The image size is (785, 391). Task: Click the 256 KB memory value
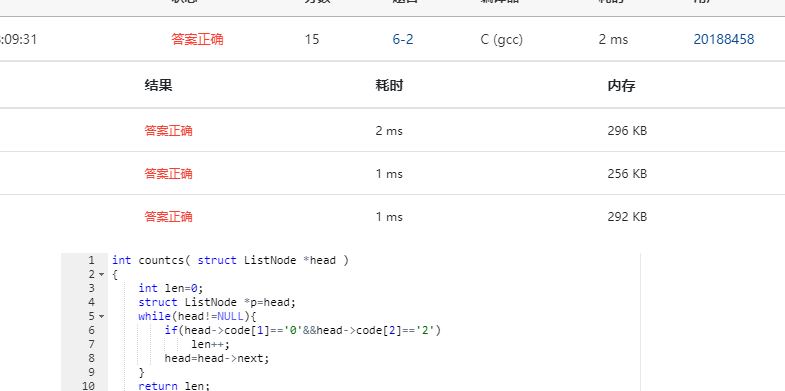(627, 174)
